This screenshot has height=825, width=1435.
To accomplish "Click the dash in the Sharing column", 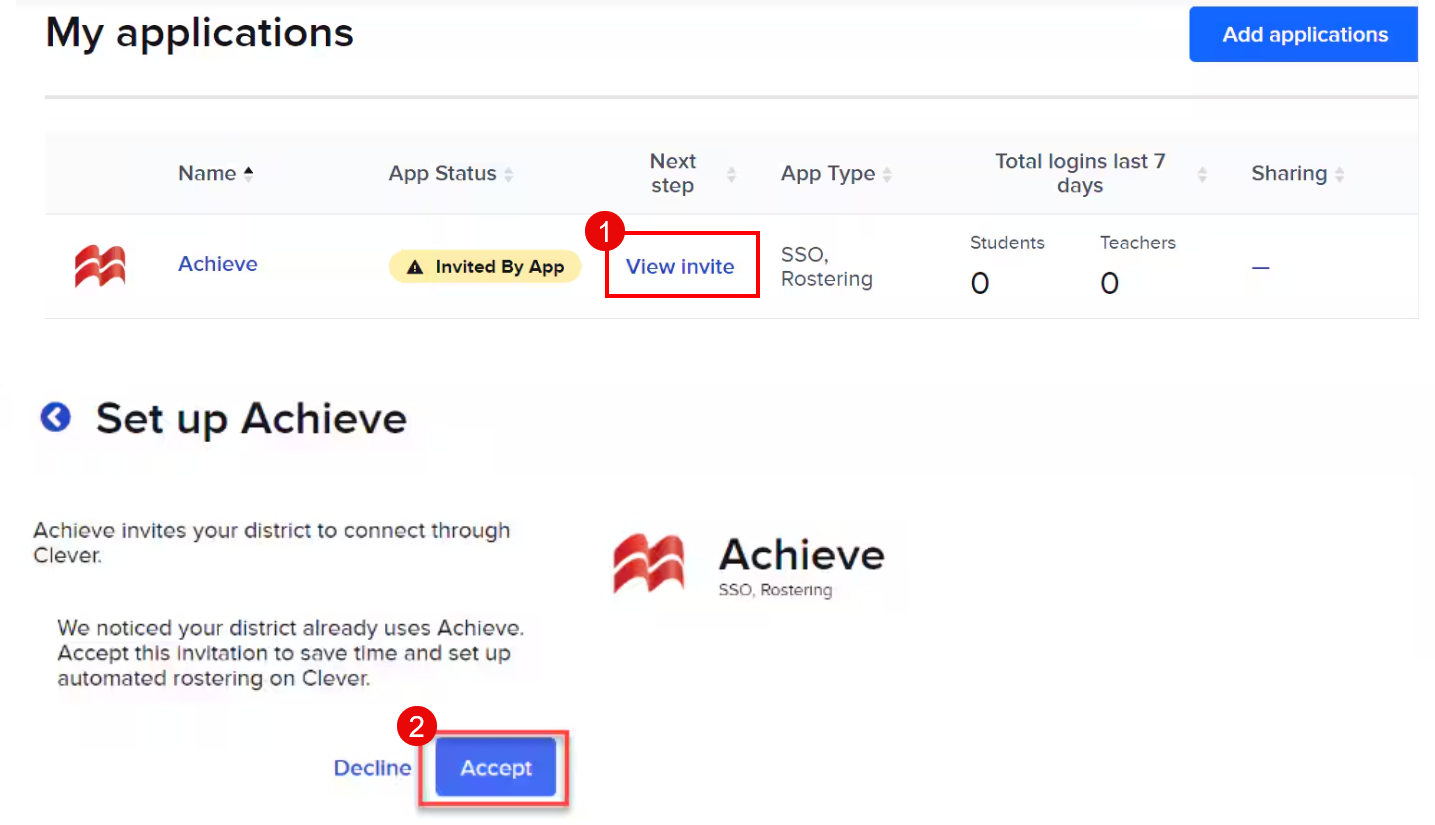I will point(1260,266).
